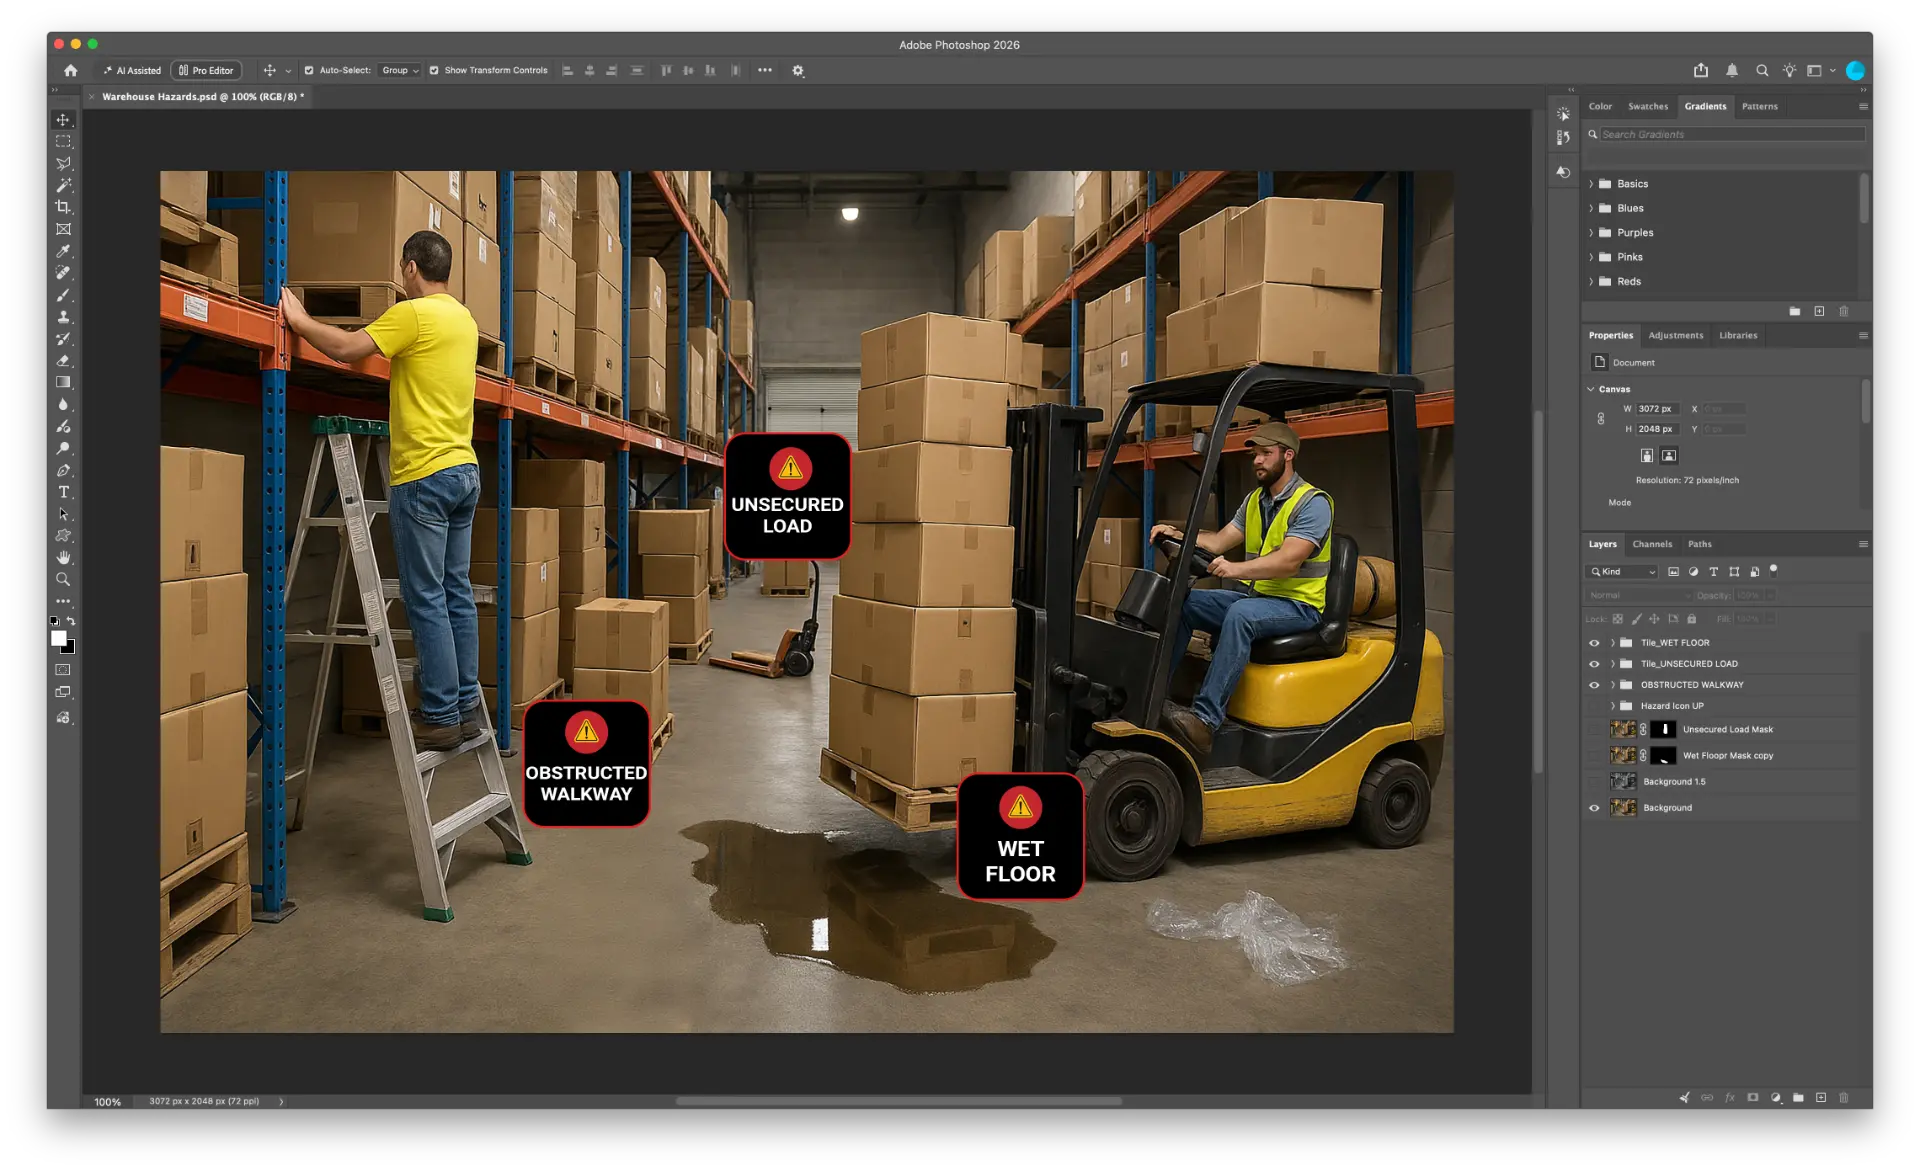
Task: Select the Background 1.5 layer thumbnail
Action: click(x=1623, y=782)
